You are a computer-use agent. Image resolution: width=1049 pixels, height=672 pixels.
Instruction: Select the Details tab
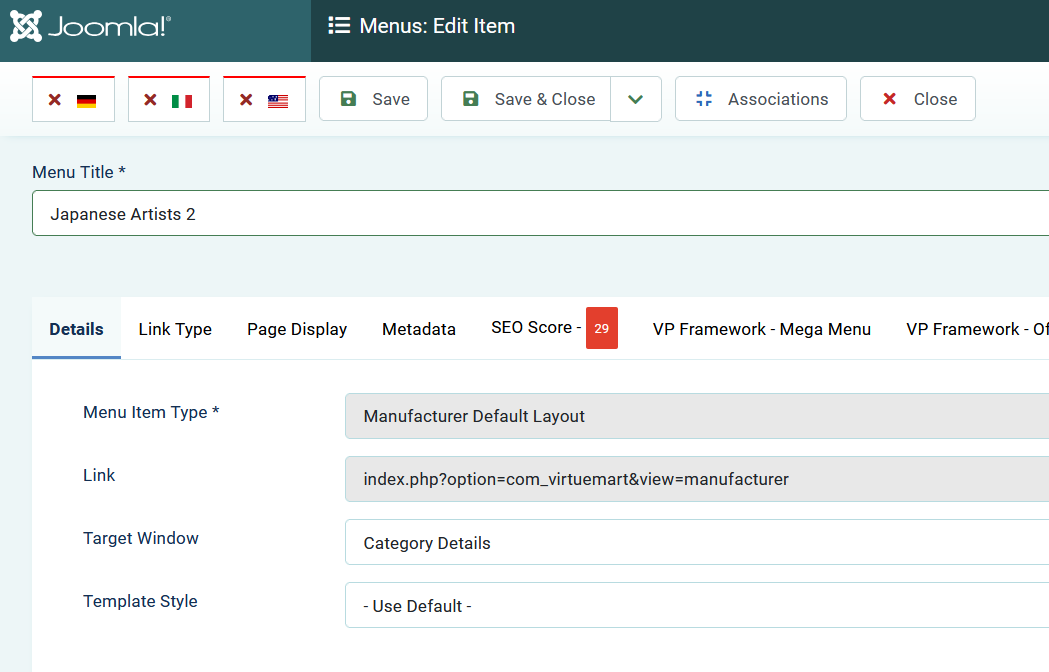tap(76, 329)
